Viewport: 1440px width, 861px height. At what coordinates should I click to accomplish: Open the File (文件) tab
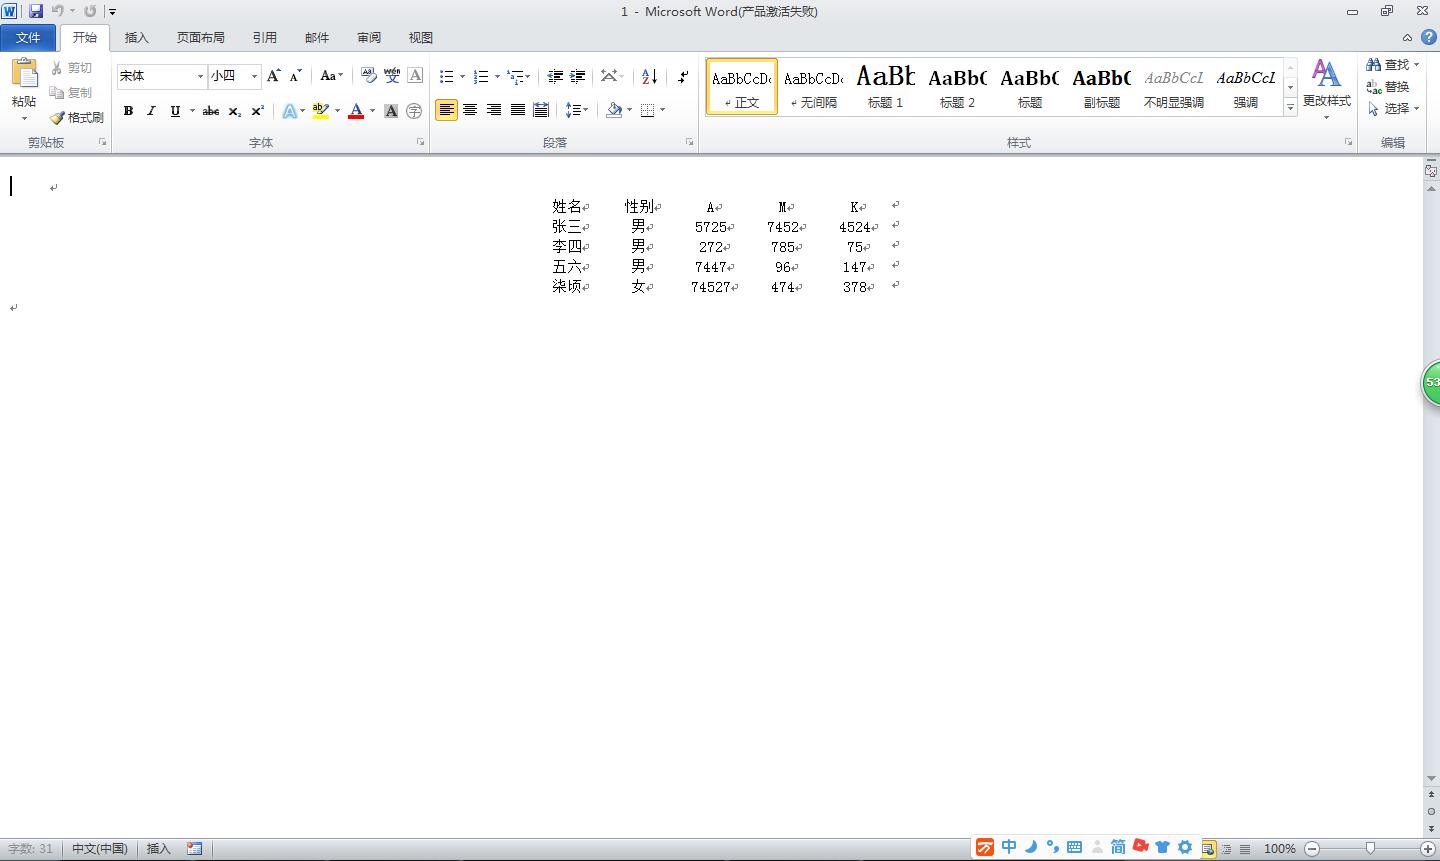[28, 38]
